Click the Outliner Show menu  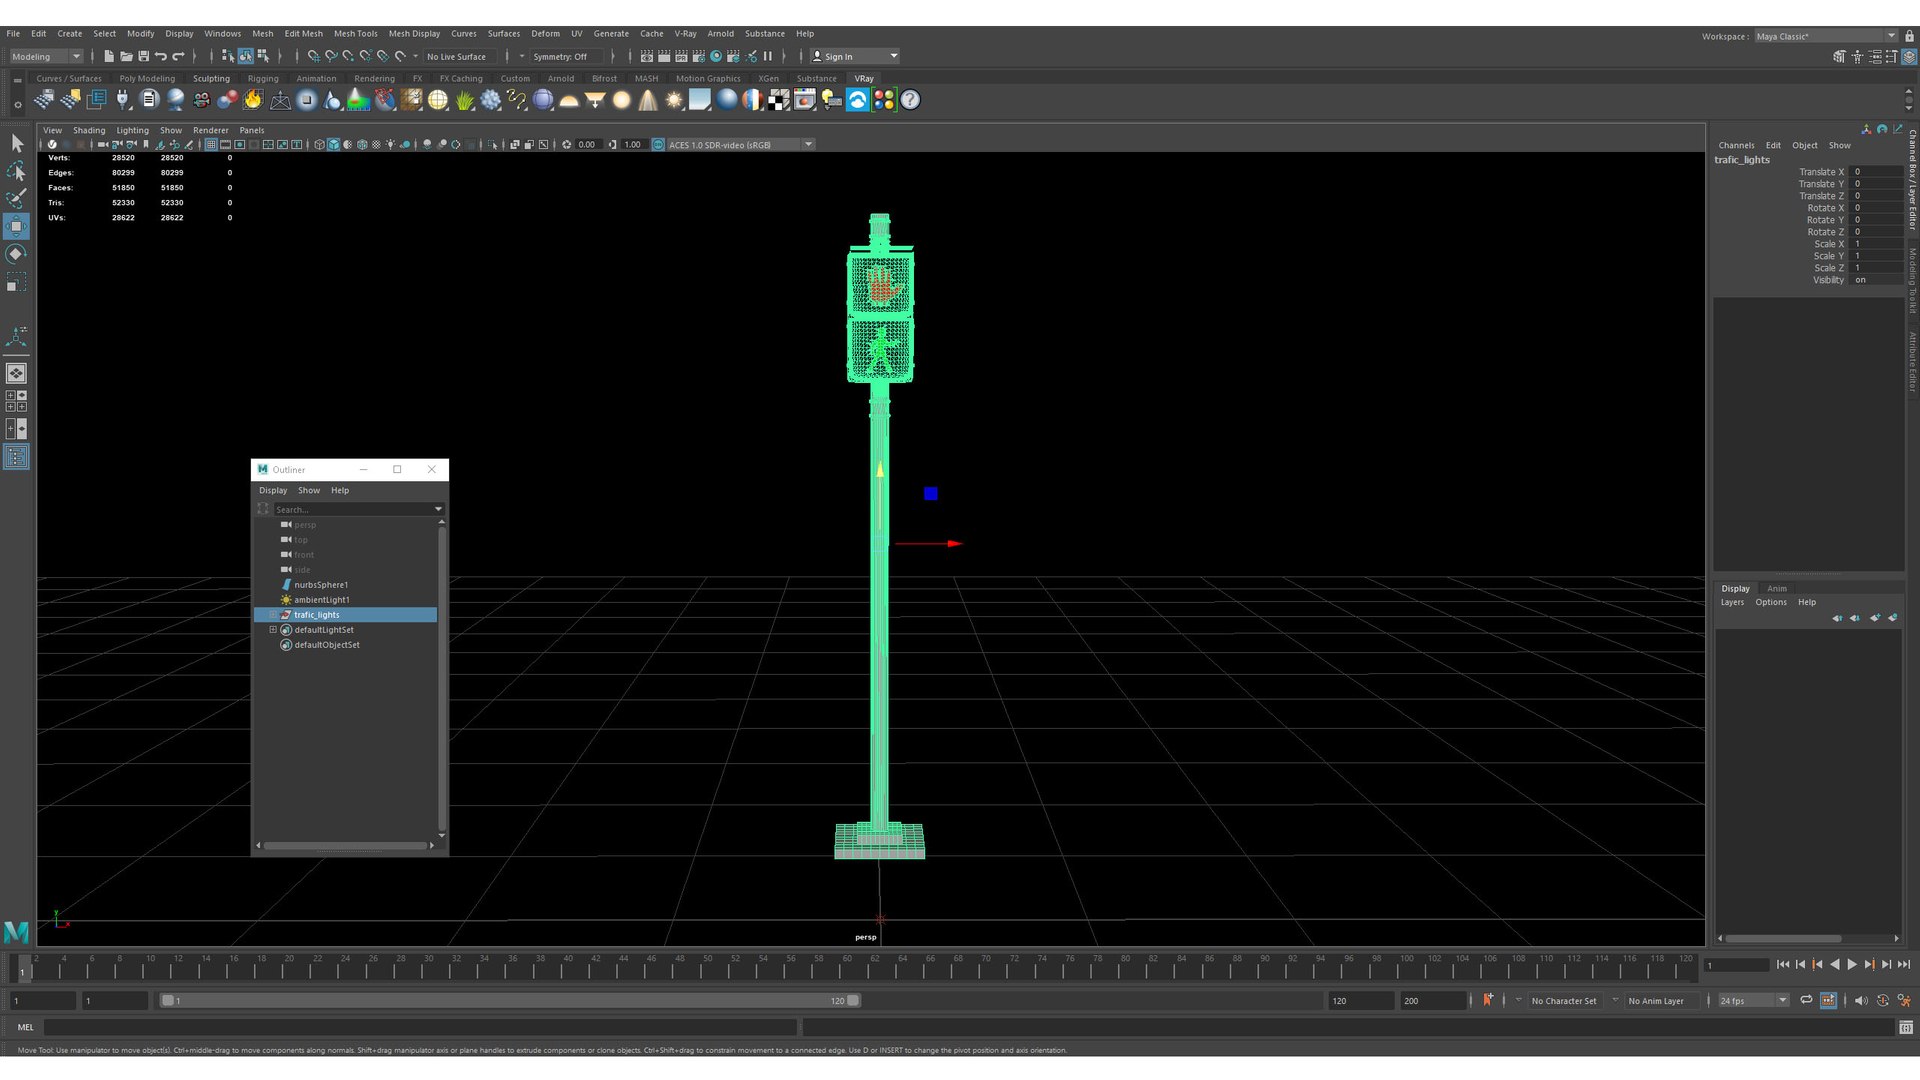click(309, 490)
